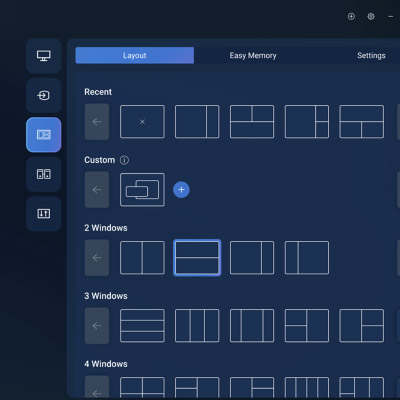Select Recent layout with two top, one bottom
400x400 pixels.
coord(252,122)
